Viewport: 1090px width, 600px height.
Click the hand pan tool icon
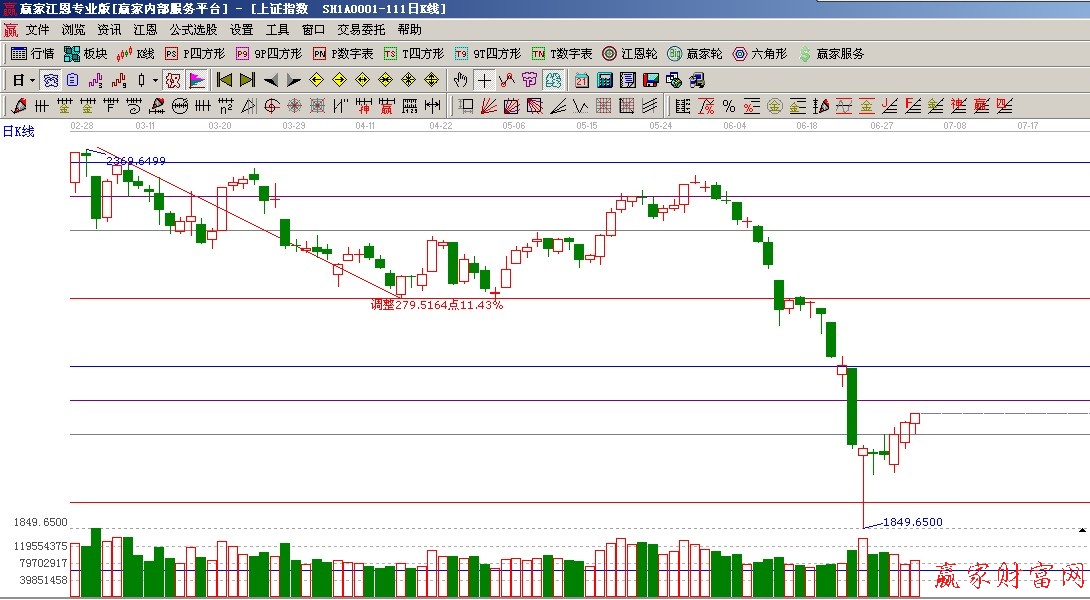(x=460, y=80)
